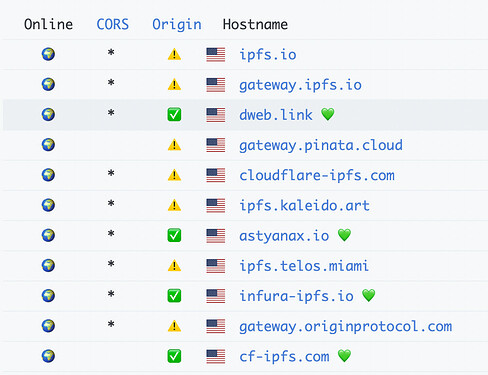Click the globe icon for astyanax.io
The image size is (488, 375).
48,235
